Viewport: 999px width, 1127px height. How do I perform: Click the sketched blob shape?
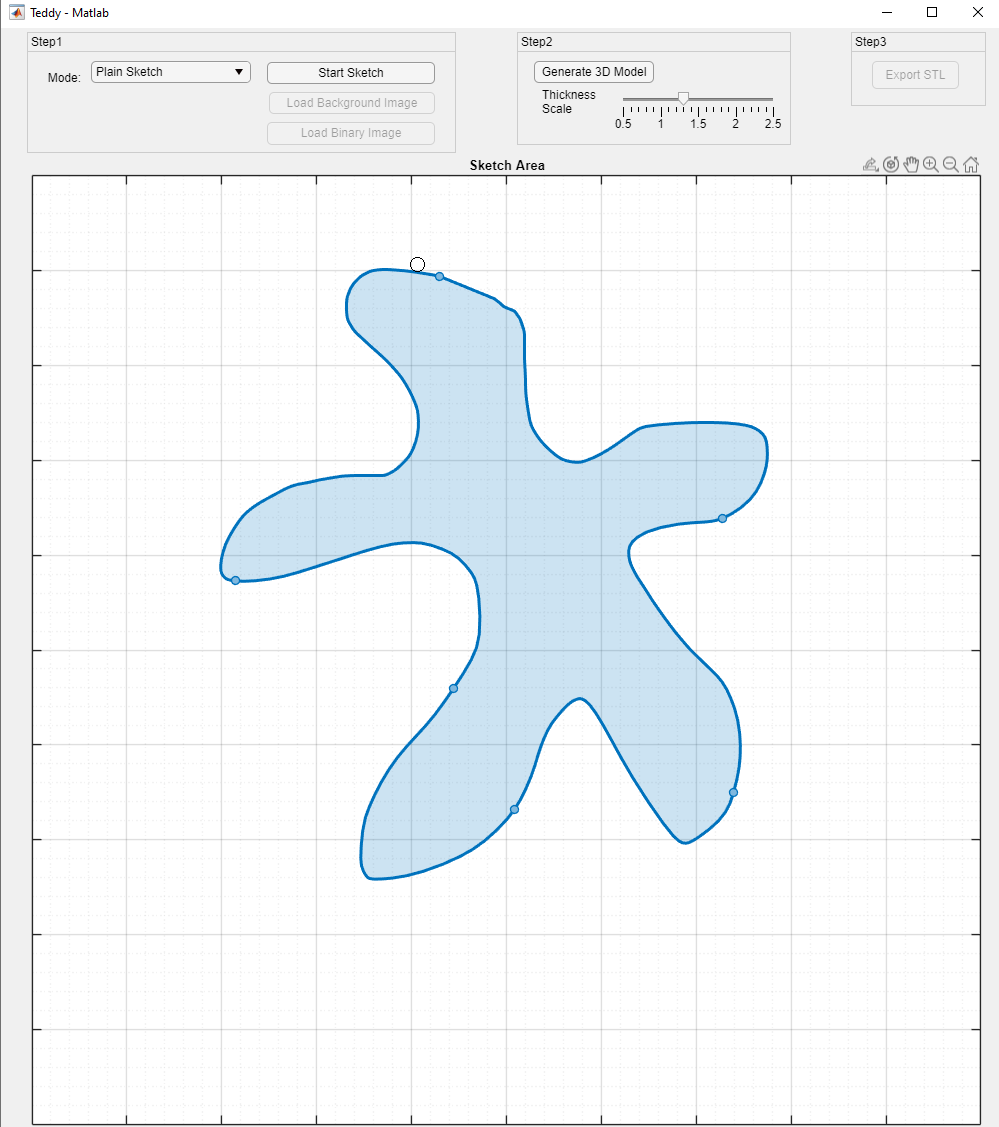coord(550,550)
